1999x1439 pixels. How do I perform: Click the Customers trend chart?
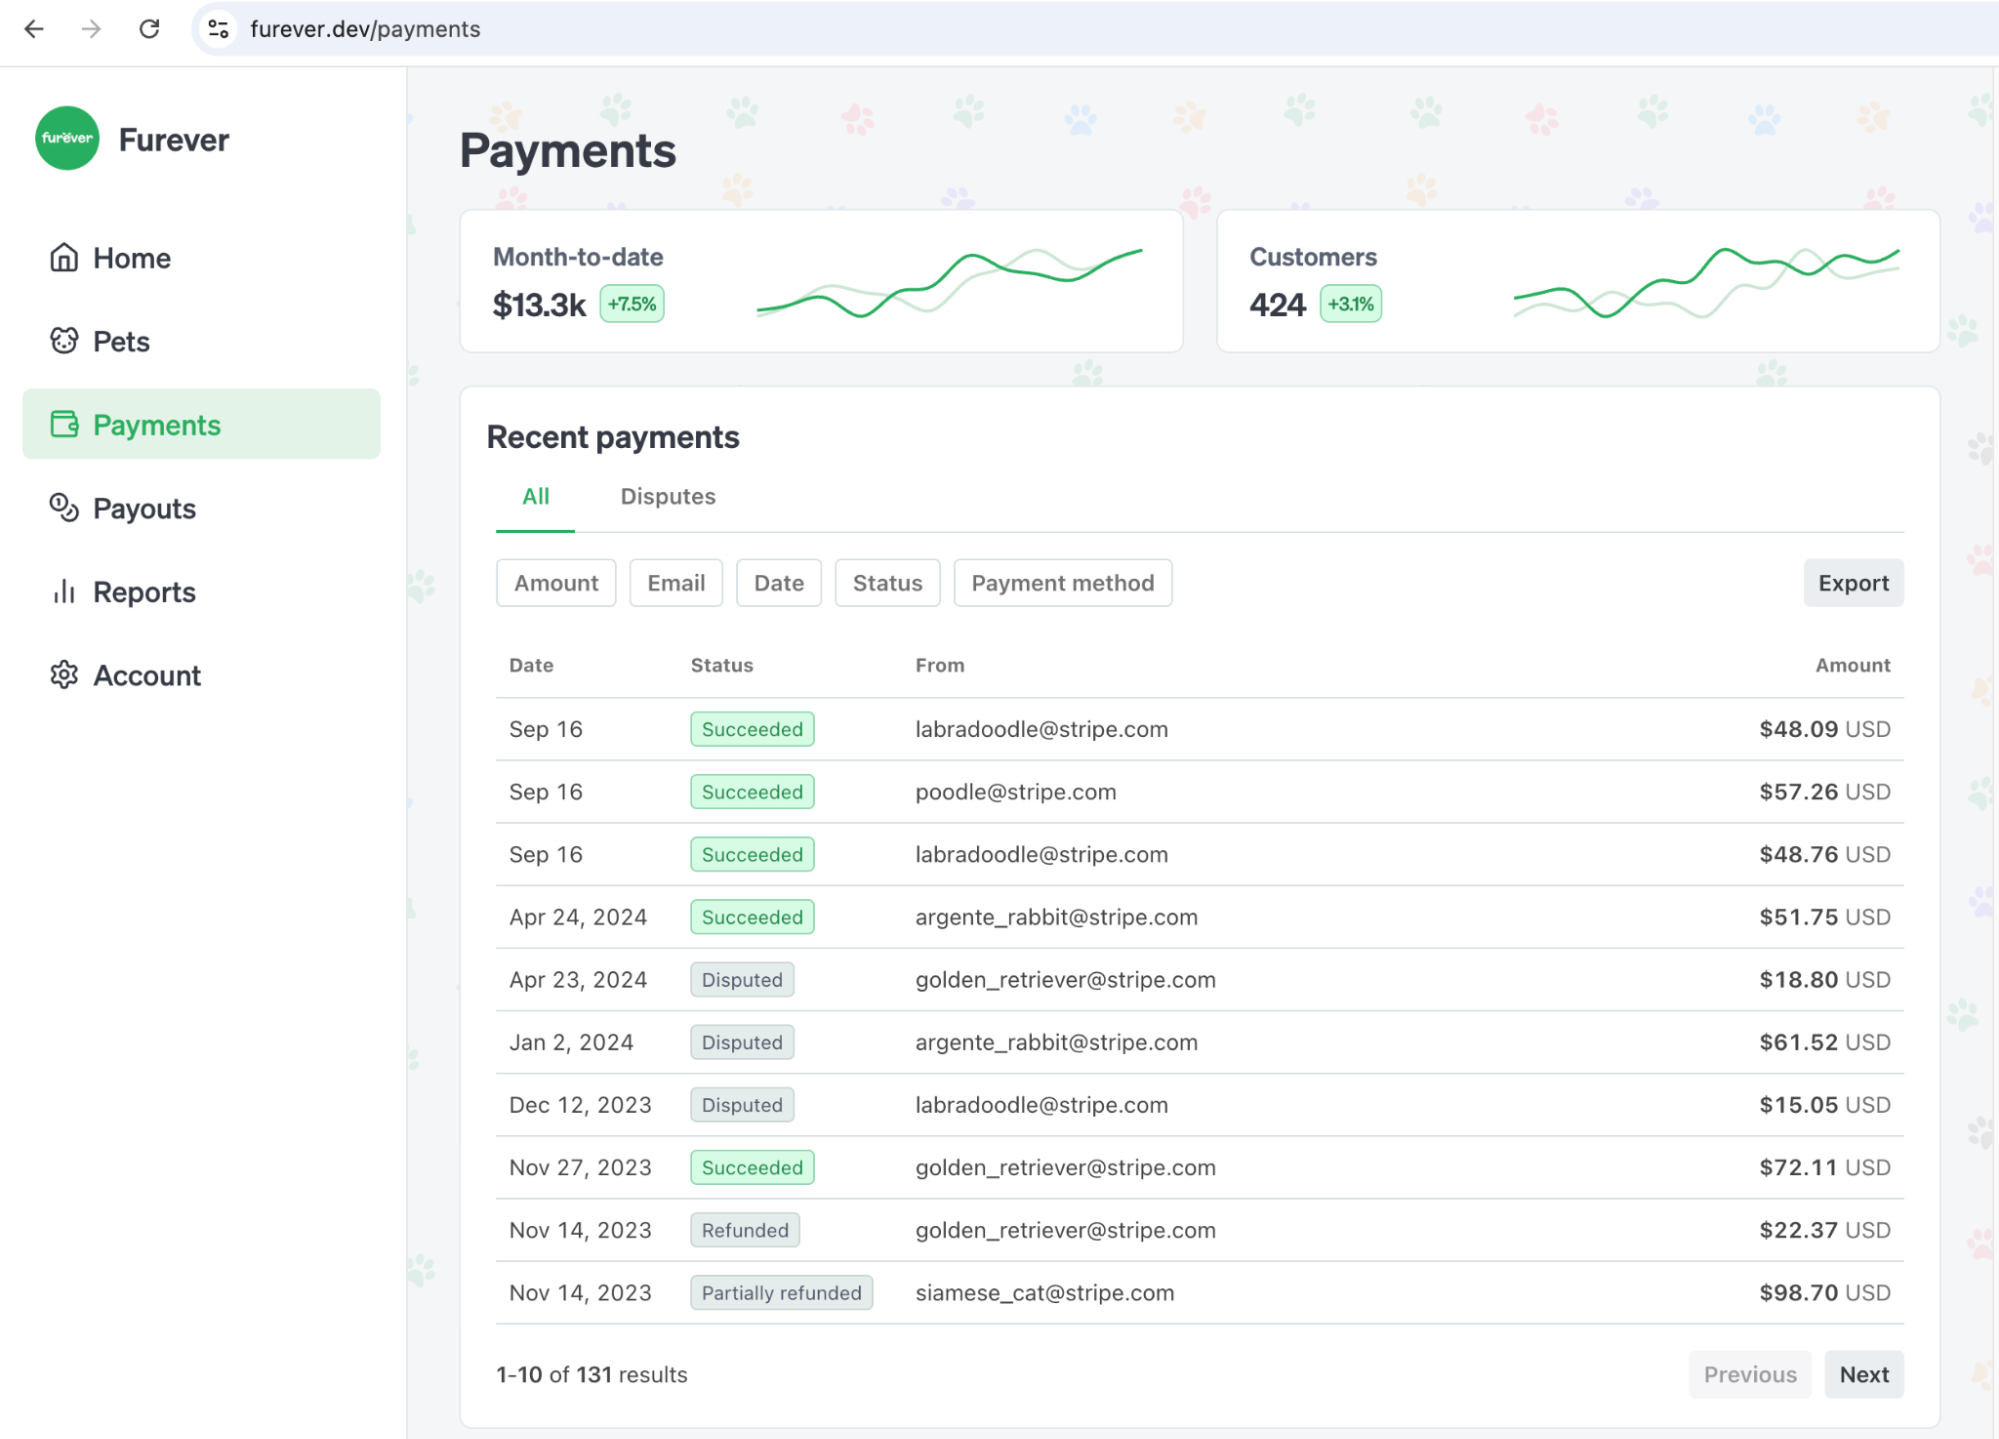(1706, 282)
